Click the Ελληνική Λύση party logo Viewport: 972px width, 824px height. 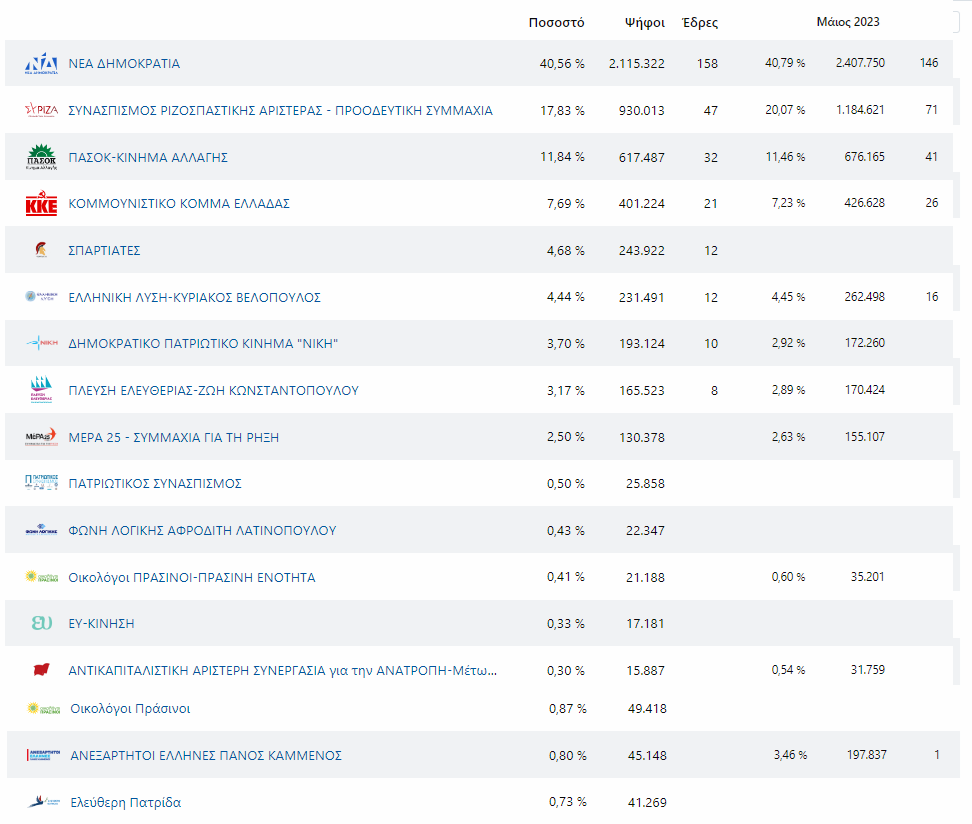[42, 296]
